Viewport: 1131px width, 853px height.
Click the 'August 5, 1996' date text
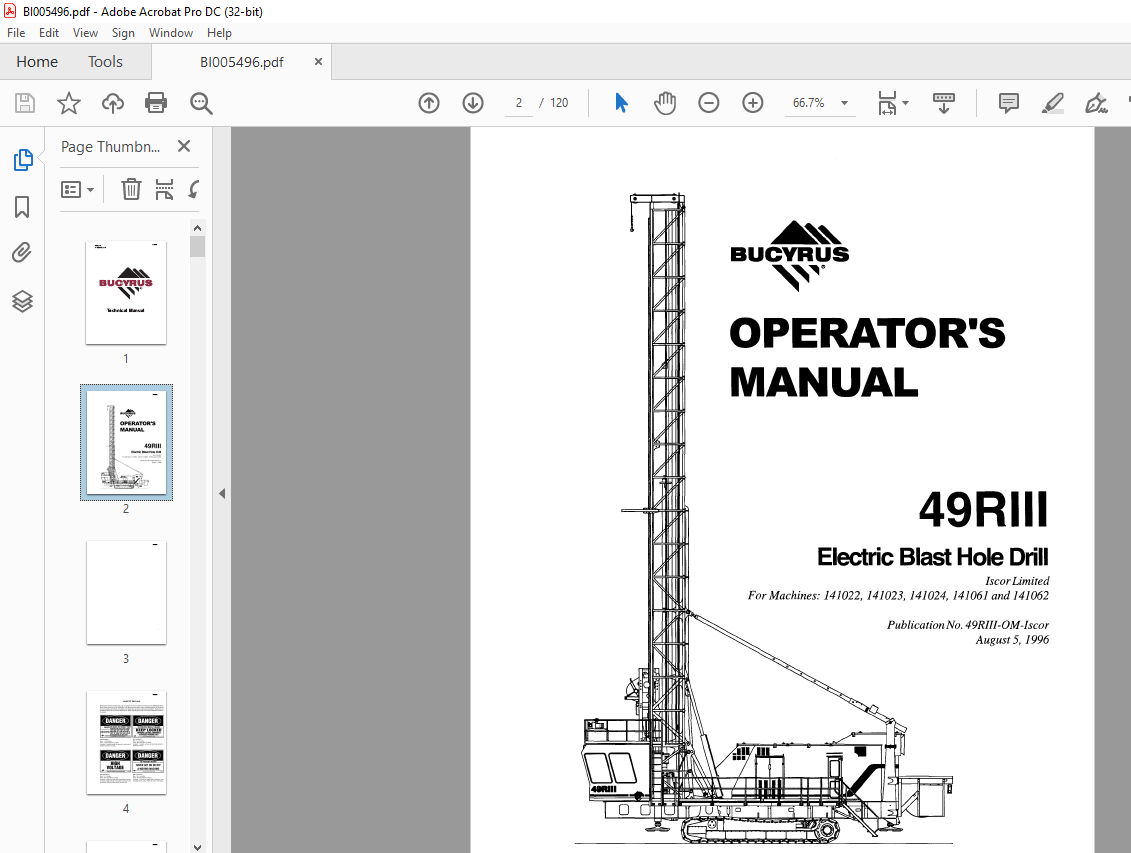tap(1013, 640)
